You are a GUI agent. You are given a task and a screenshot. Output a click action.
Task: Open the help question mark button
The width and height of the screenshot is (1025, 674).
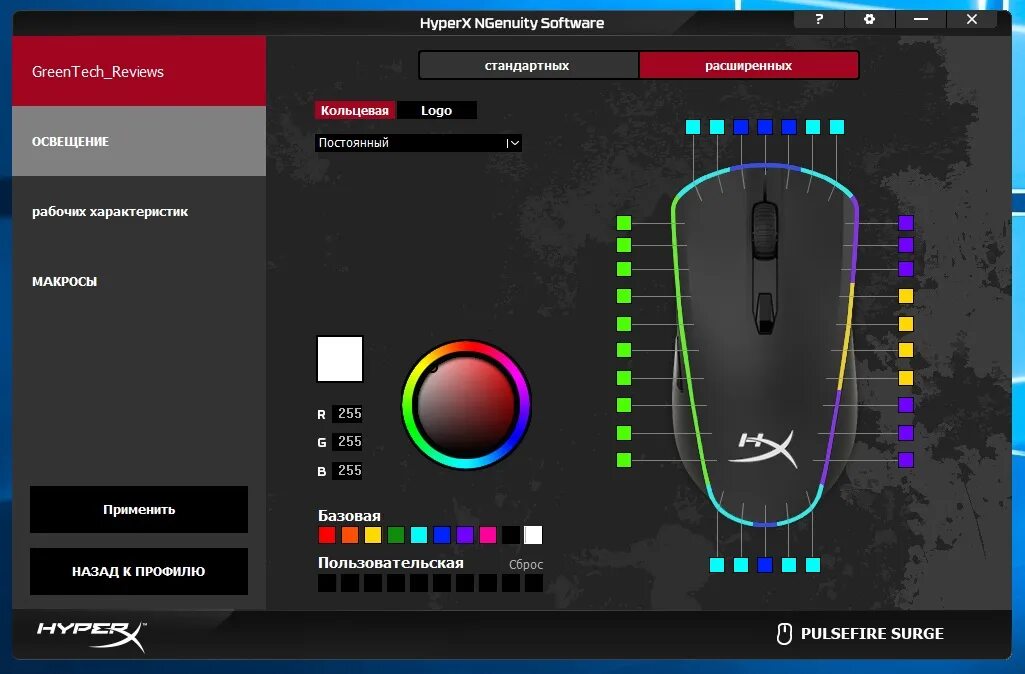pyautogui.click(x=819, y=19)
